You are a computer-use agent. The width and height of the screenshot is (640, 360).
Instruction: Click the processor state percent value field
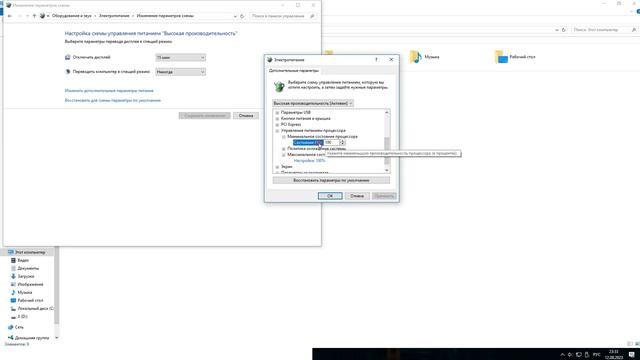[x=331, y=142]
